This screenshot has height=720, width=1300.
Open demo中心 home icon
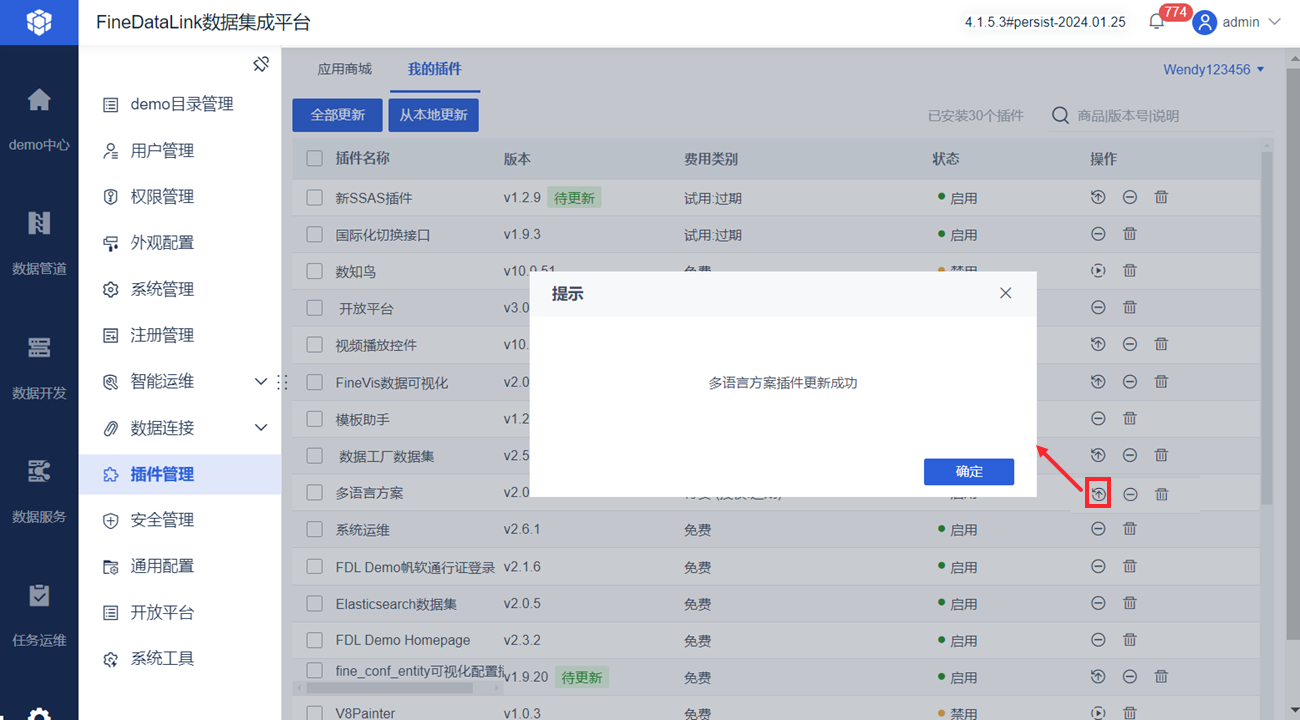pos(39,100)
